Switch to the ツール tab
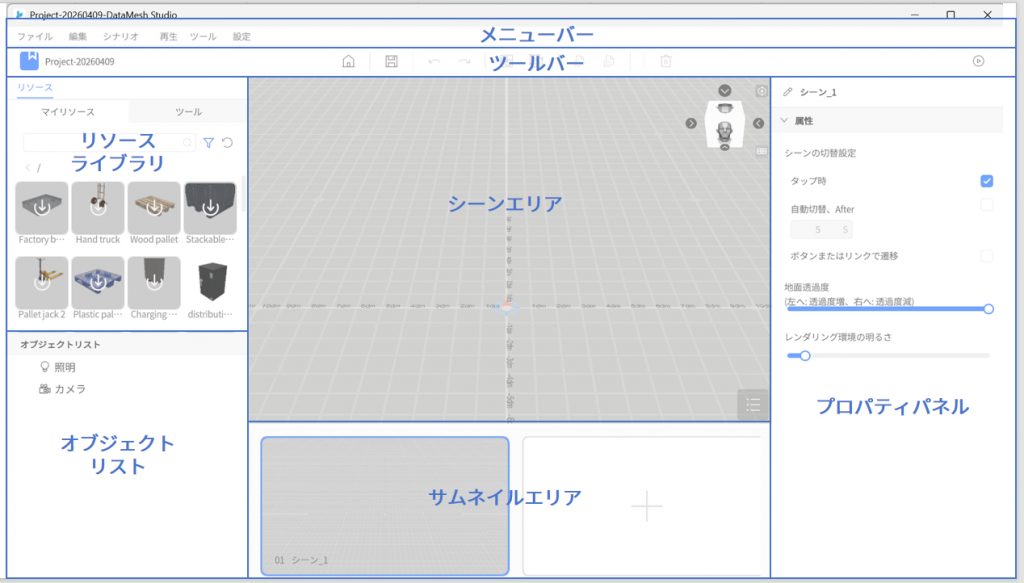 (188, 112)
